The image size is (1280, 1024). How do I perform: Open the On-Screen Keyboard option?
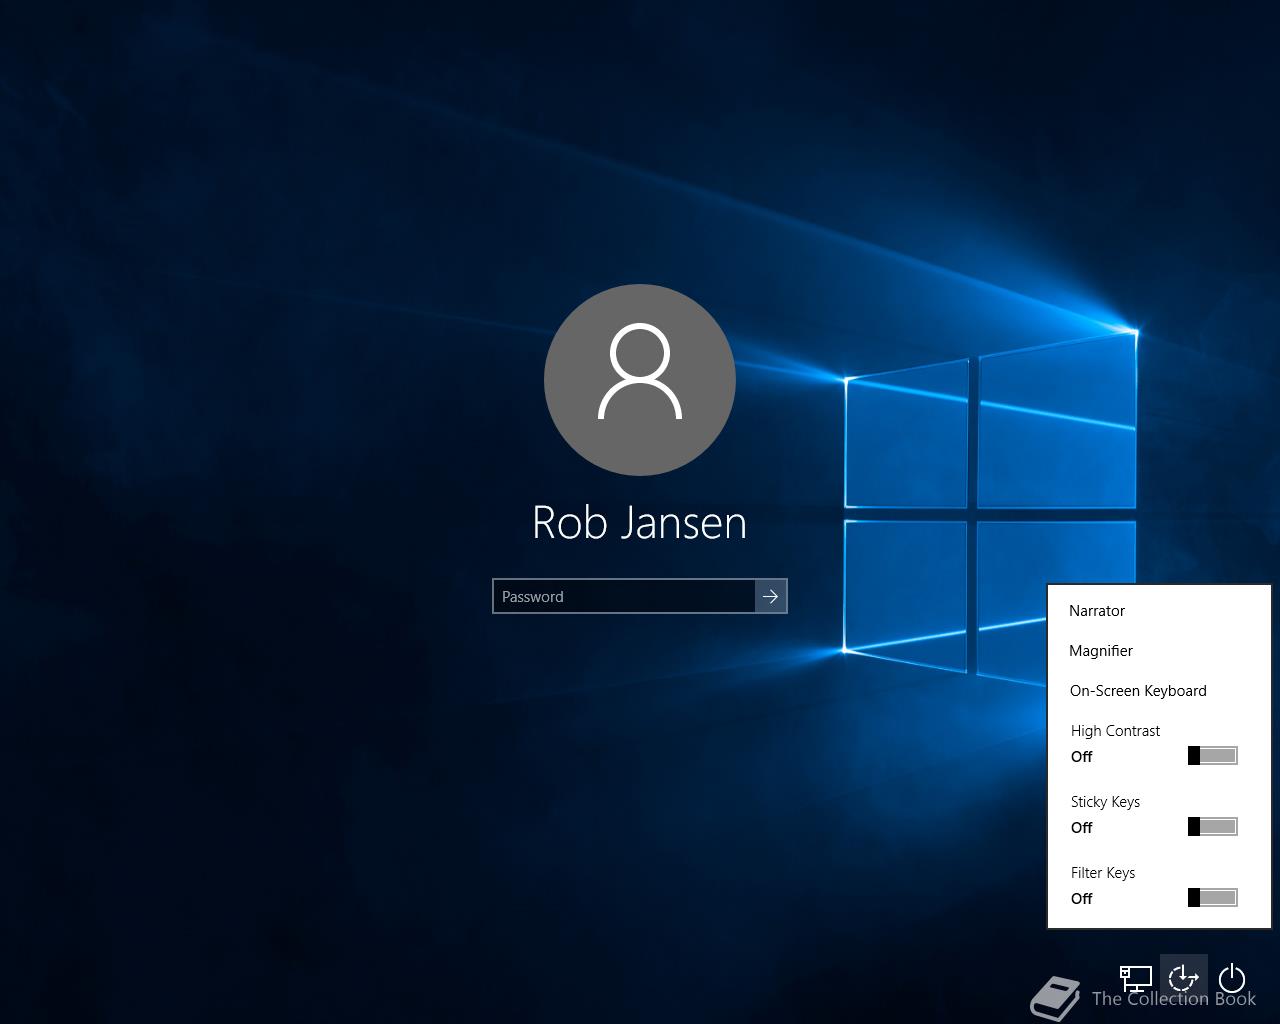pyautogui.click(x=1138, y=691)
